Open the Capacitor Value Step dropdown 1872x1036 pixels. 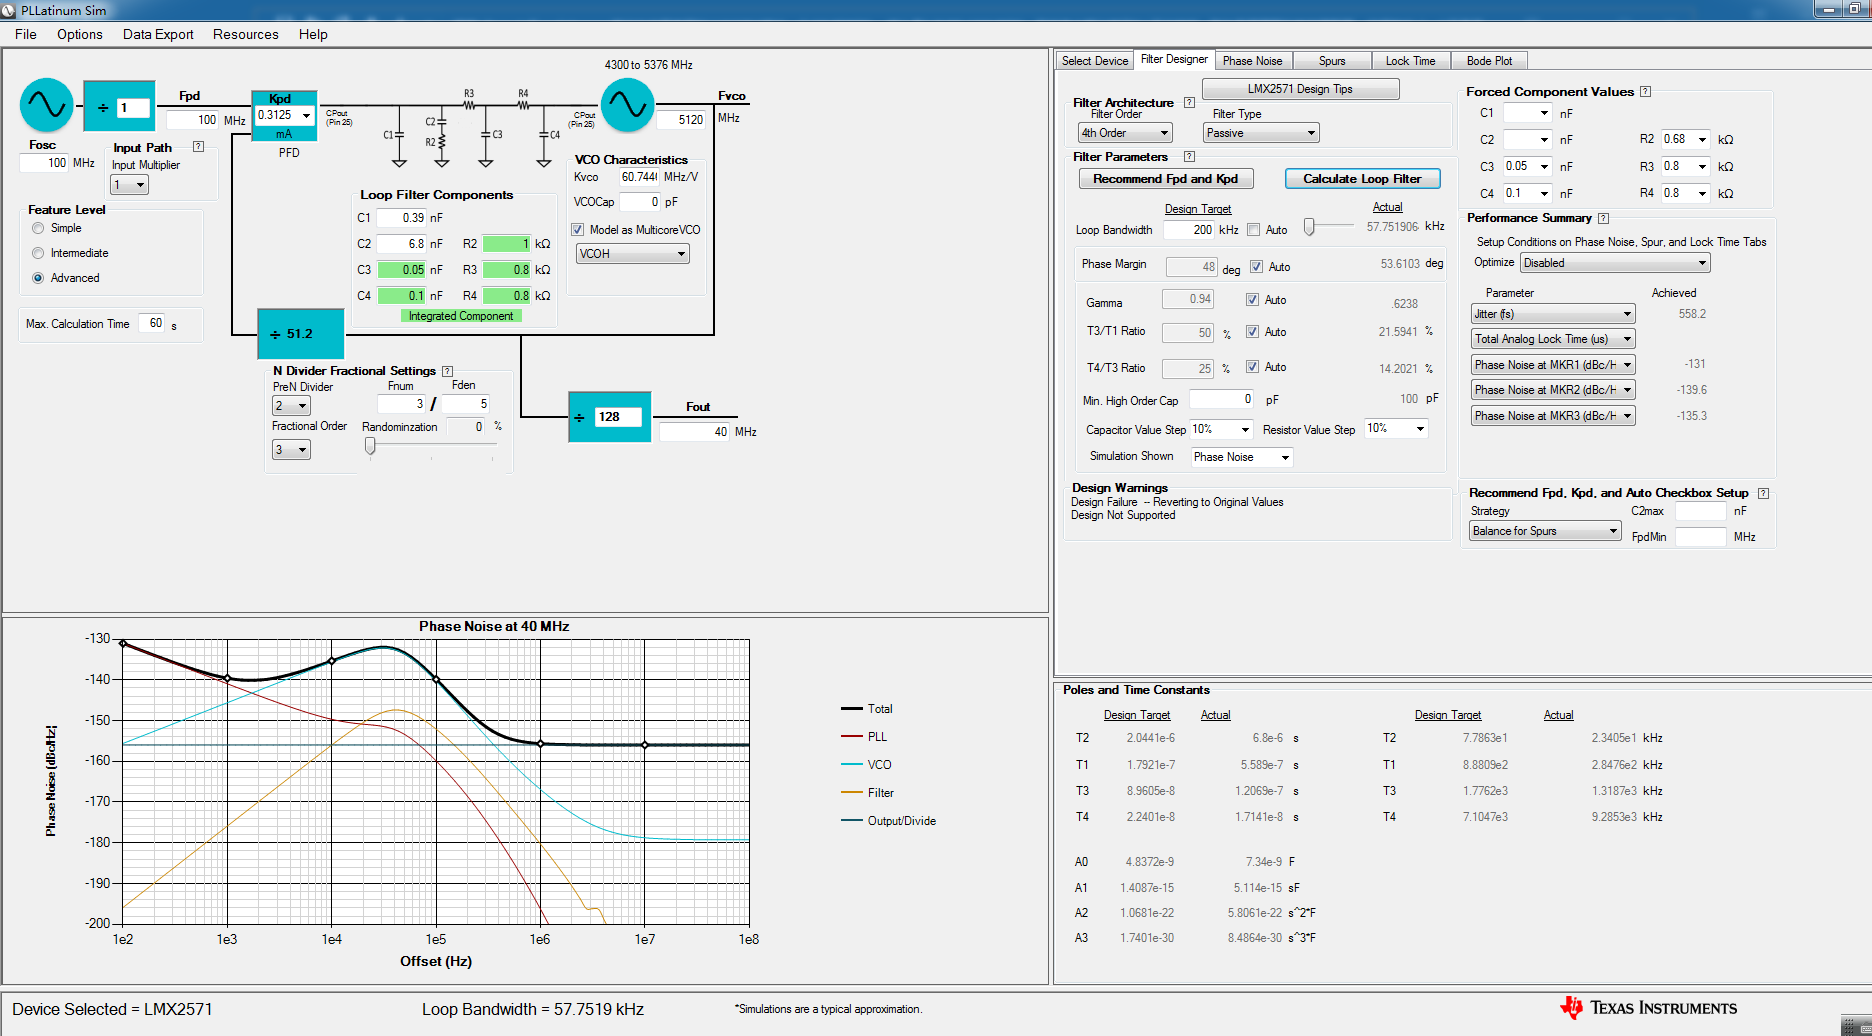[1221, 430]
